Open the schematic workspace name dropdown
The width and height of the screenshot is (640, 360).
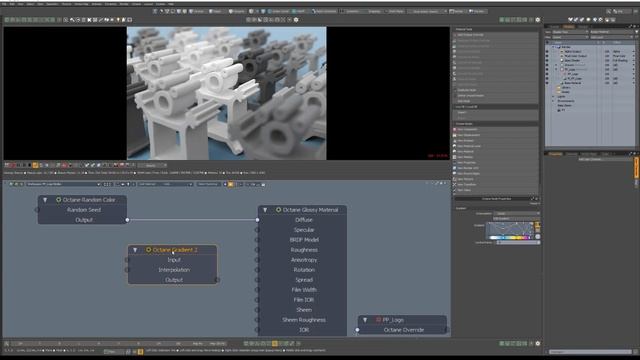64,184
